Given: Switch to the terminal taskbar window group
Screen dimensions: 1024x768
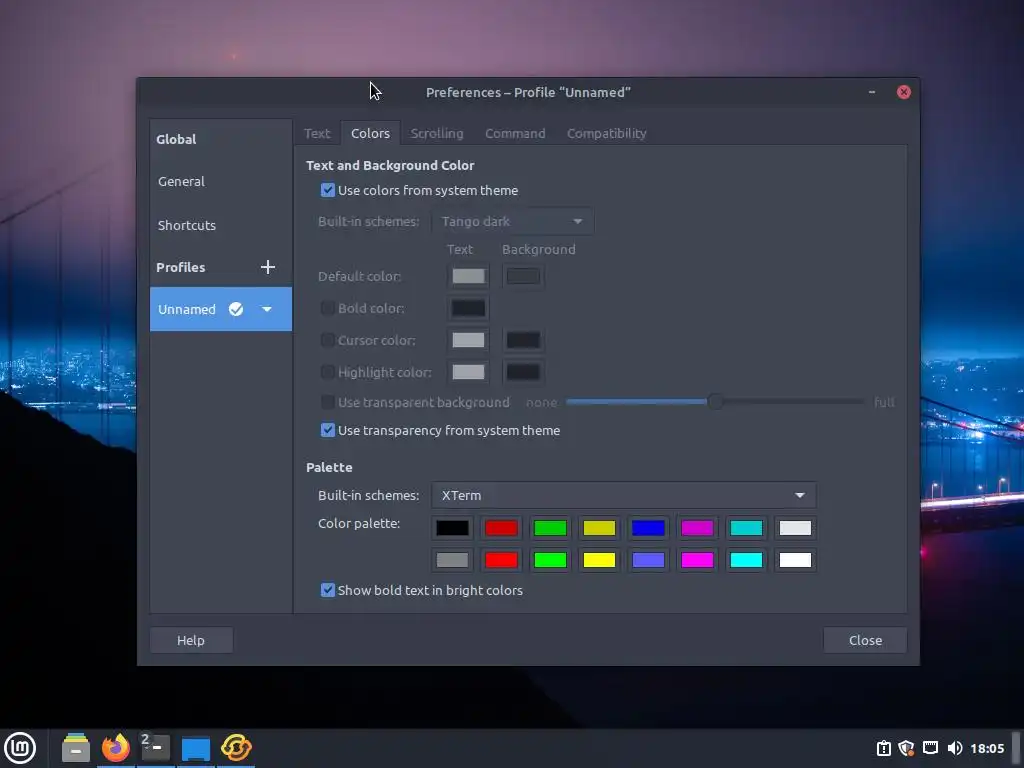Looking at the screenshot, I should (x=155, y=748).
